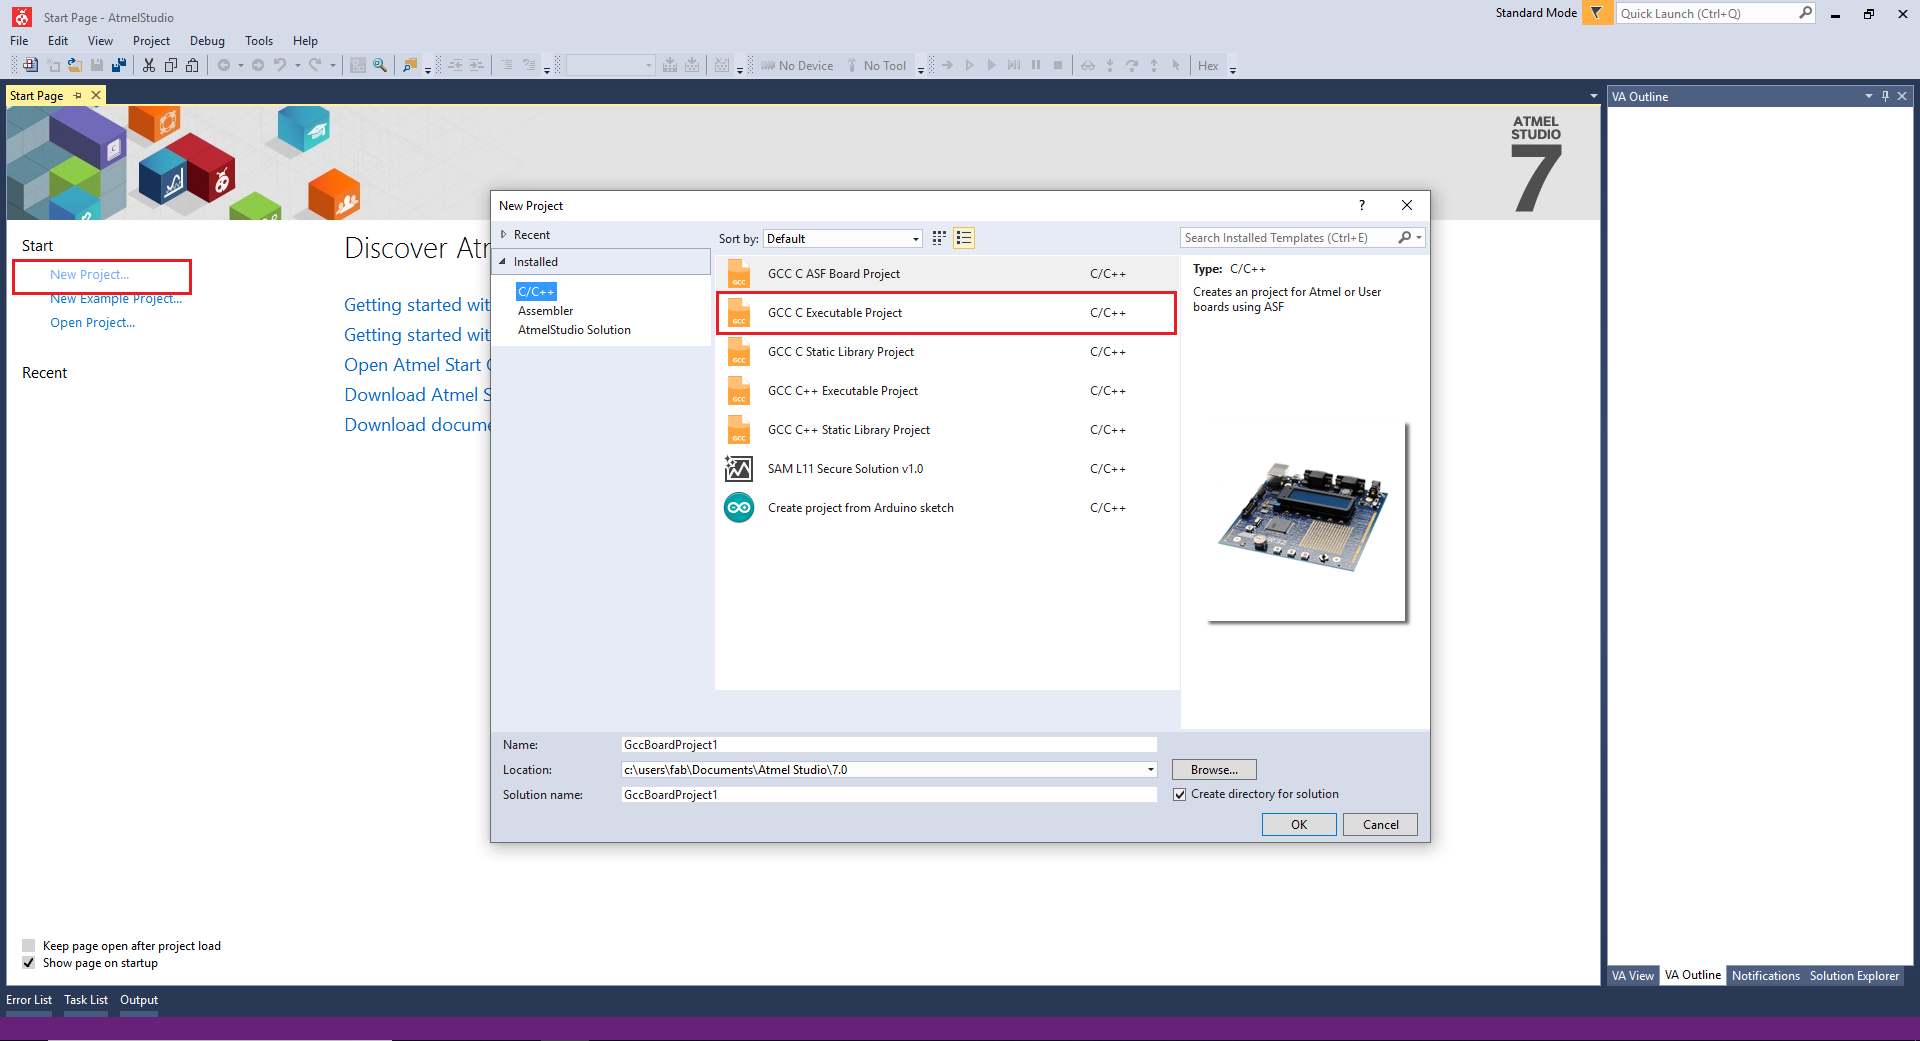Open the Location path dropdown arrow

click(x=1151, y=770)
